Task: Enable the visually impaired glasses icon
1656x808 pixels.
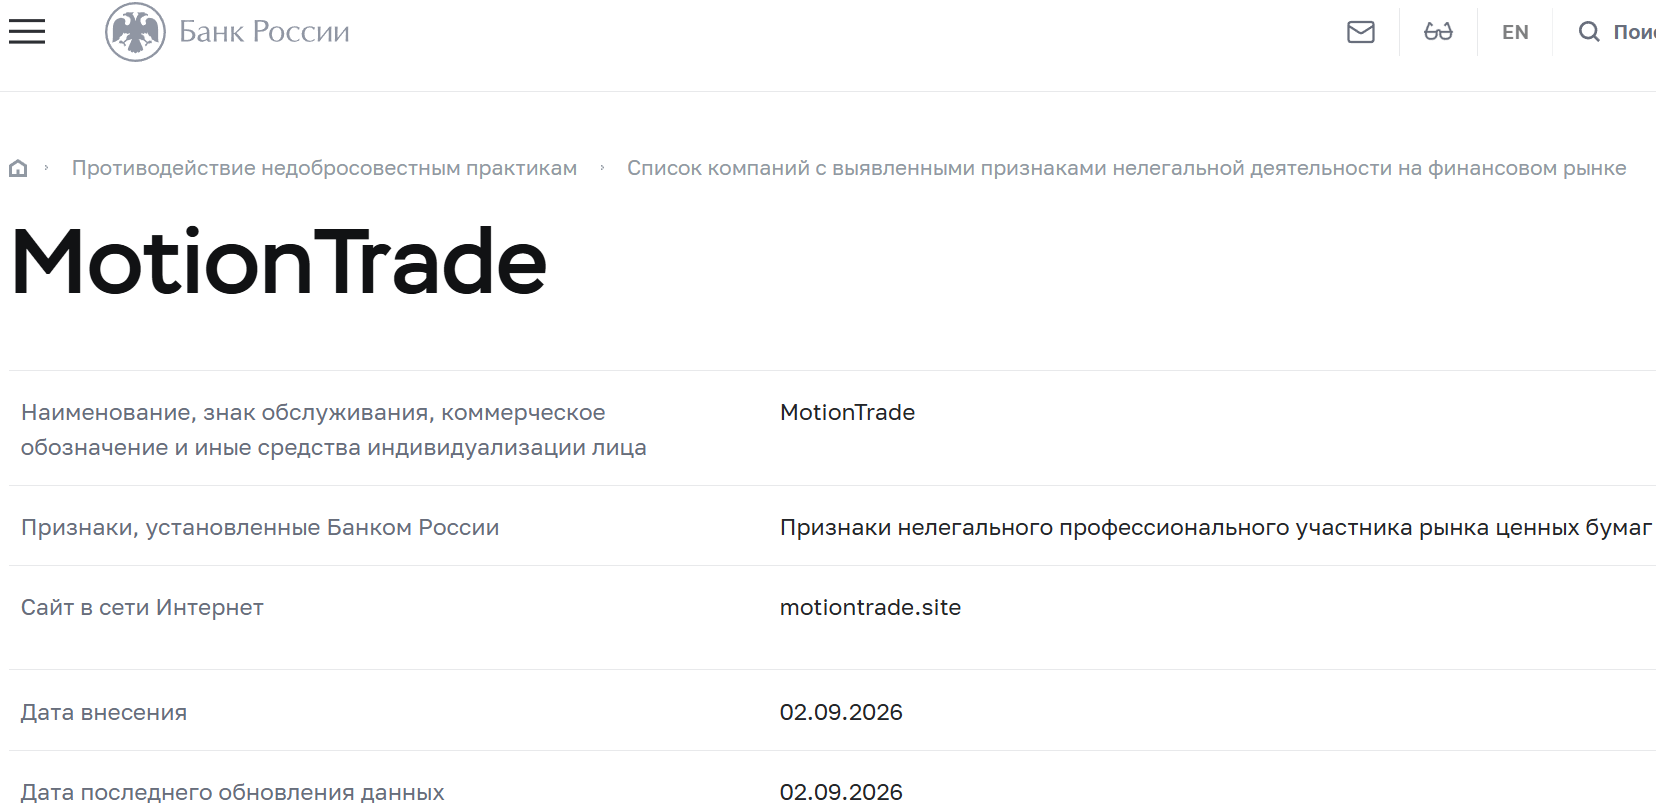Action: point(1438,32)
